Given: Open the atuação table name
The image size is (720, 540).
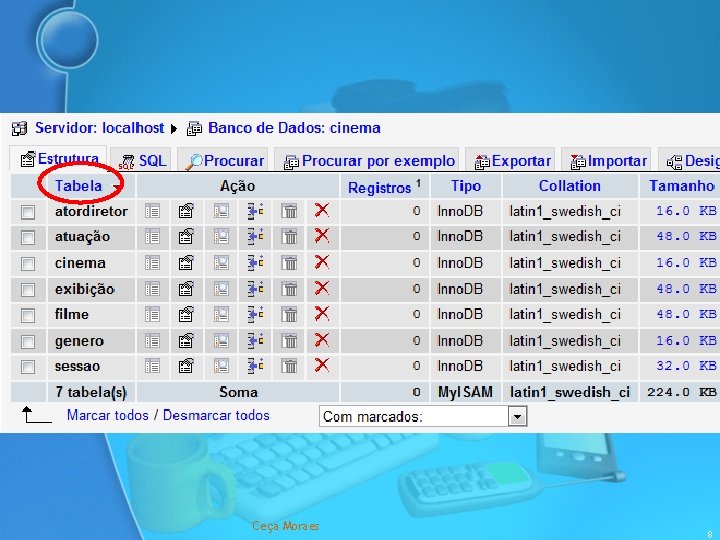Looking at the screenshot, I should (83, 237).
